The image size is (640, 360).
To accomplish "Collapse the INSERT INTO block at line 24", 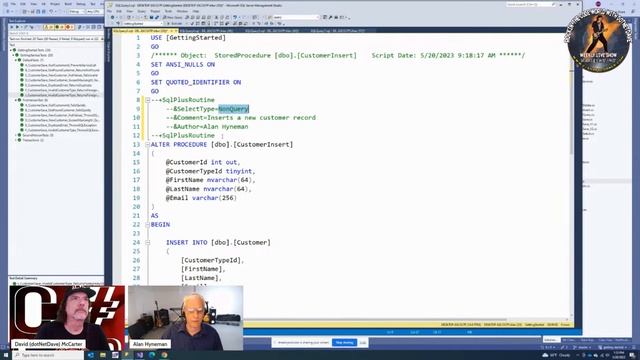I will pos(148,242).
